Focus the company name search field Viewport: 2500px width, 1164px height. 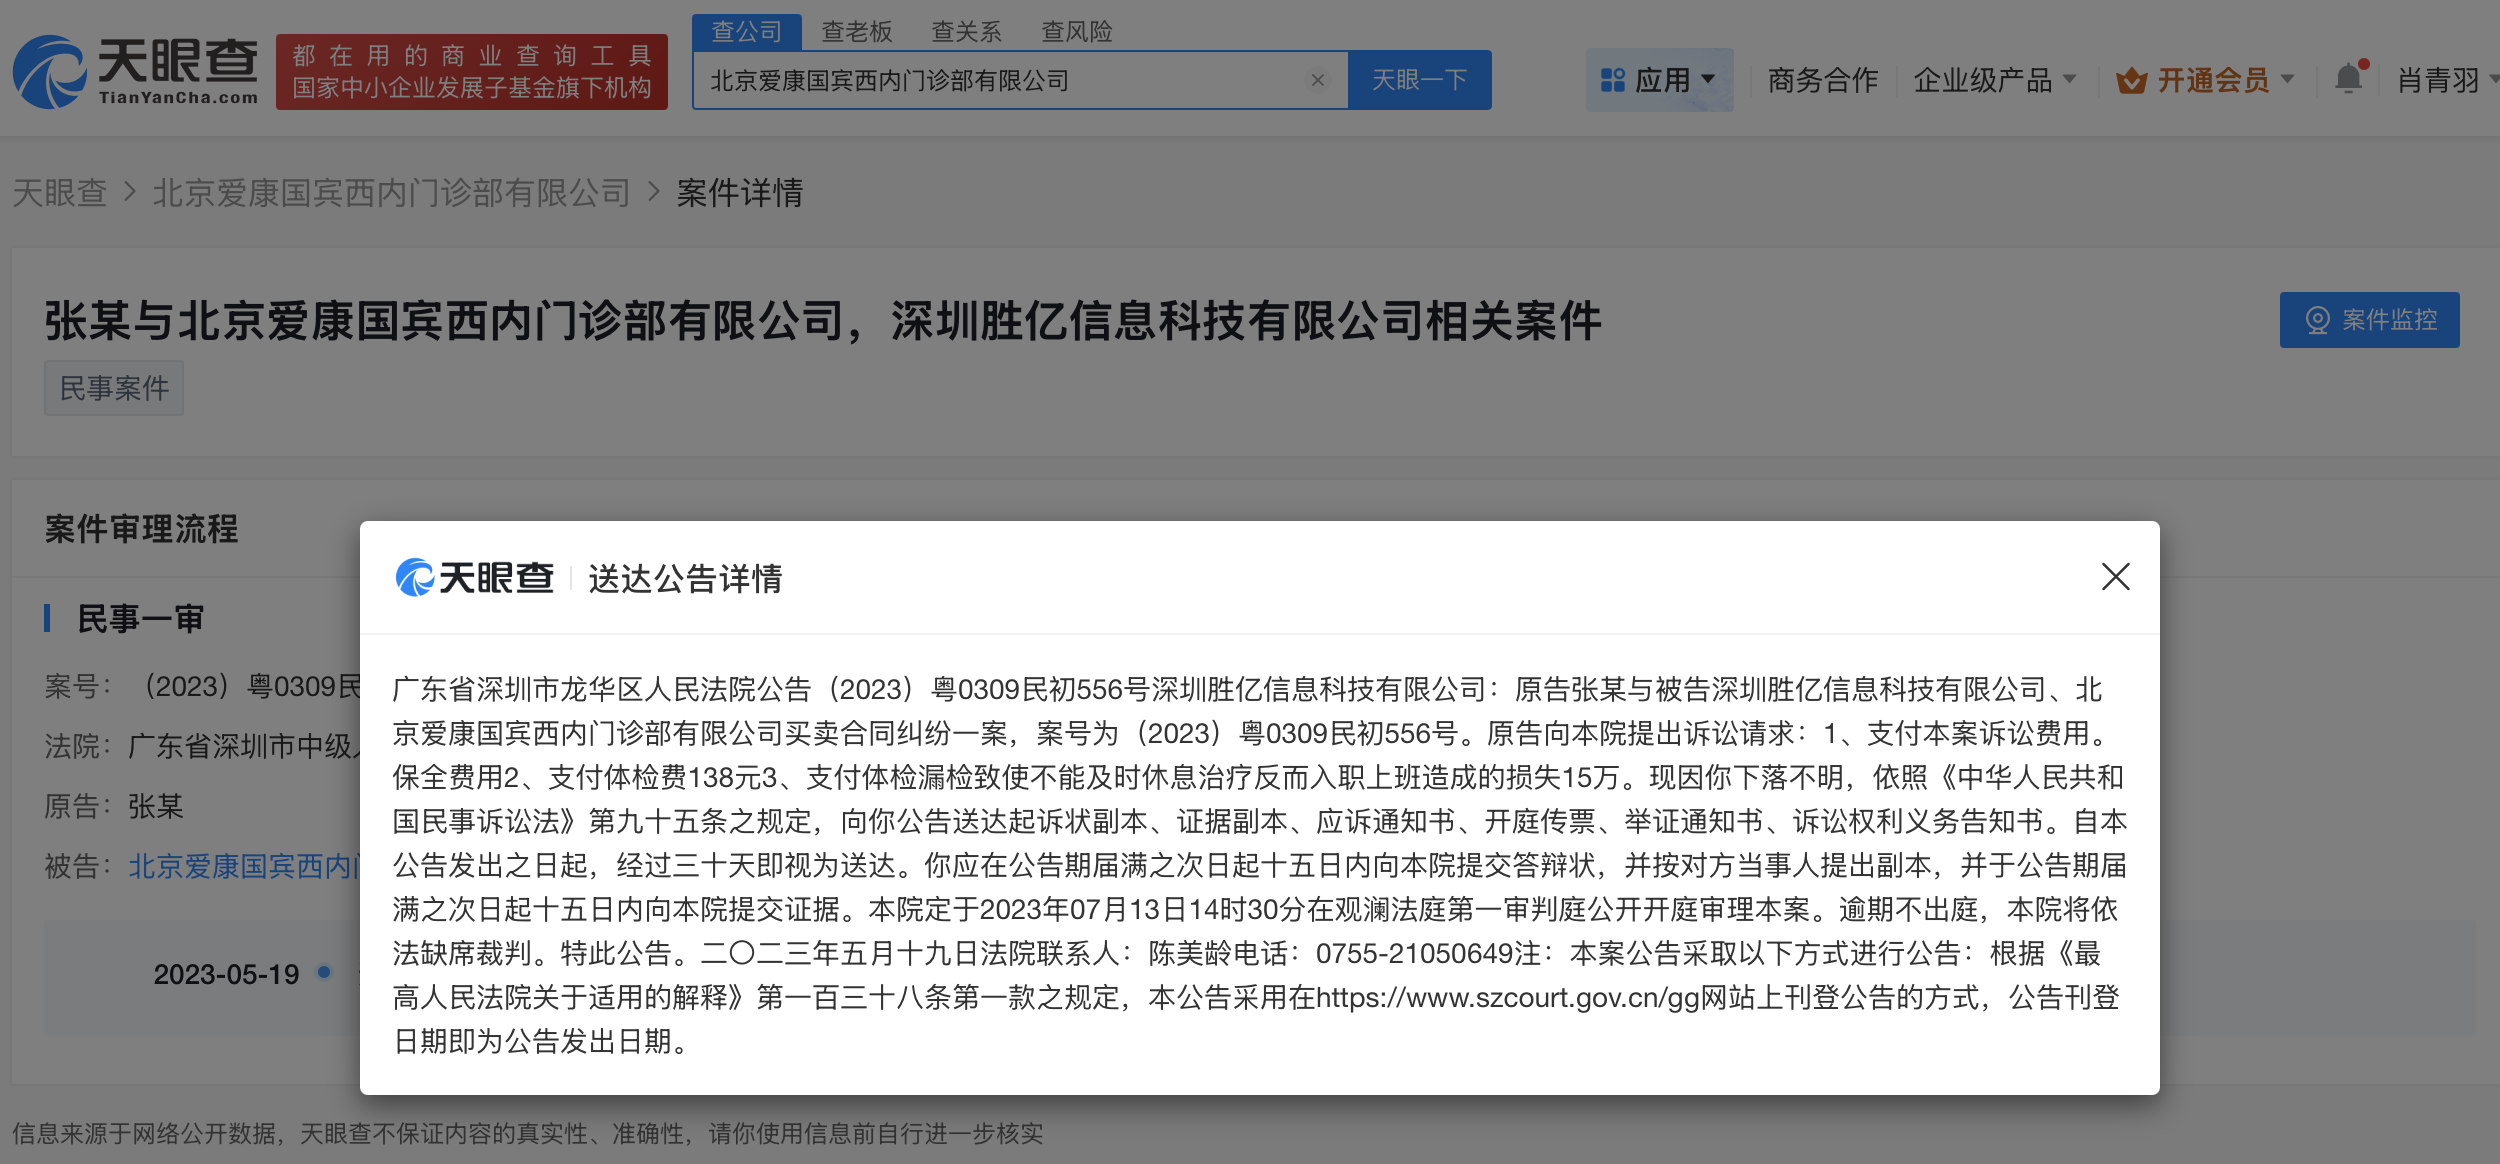(1000, 80)
